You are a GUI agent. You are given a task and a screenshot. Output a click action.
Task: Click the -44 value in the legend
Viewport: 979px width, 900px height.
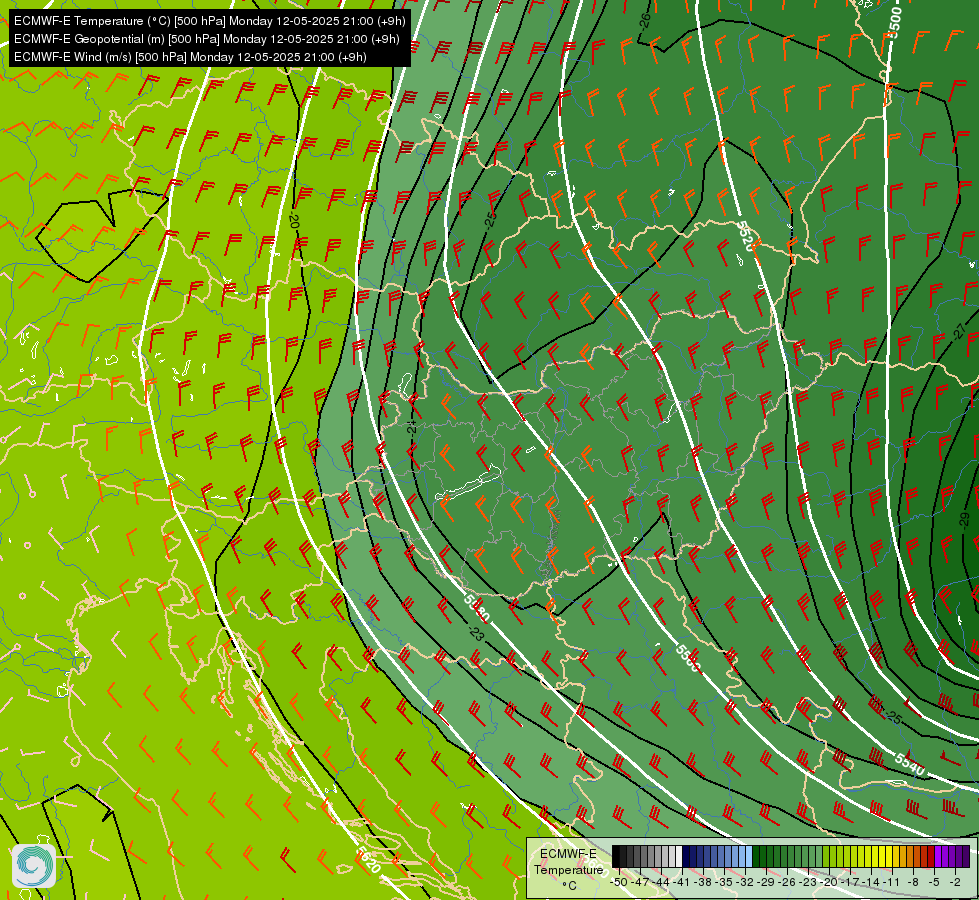[662, 882]
